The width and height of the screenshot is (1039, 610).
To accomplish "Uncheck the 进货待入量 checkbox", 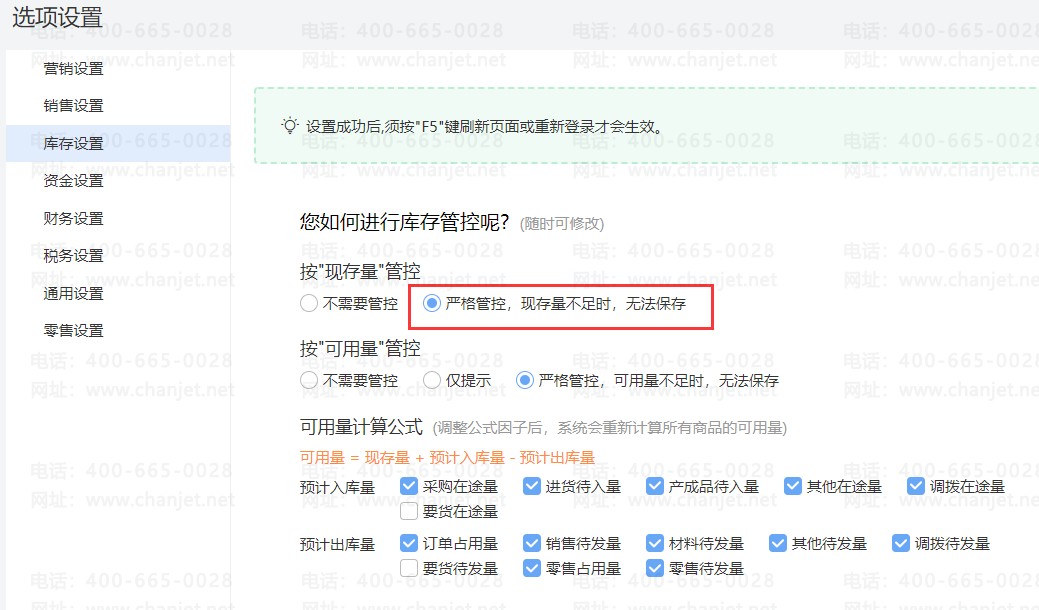I will click(x=531, y=486).
